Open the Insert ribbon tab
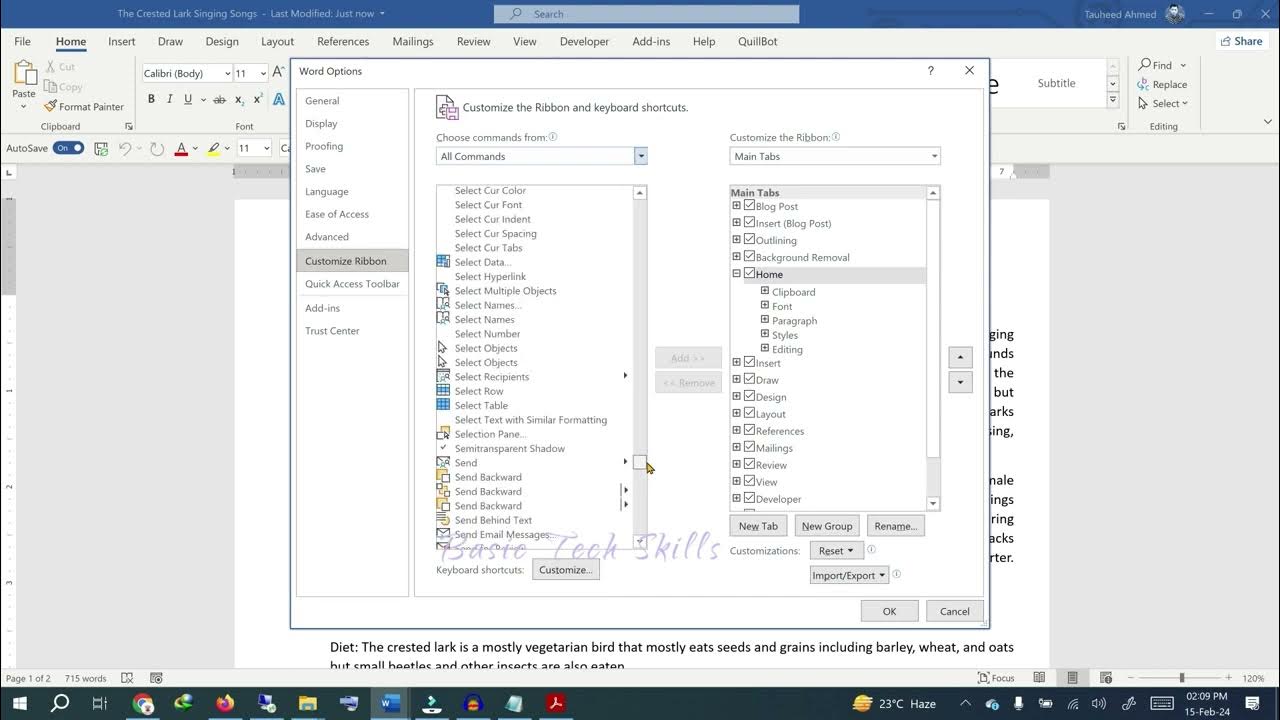This screenshot has height=720, width=1280. 122,42
